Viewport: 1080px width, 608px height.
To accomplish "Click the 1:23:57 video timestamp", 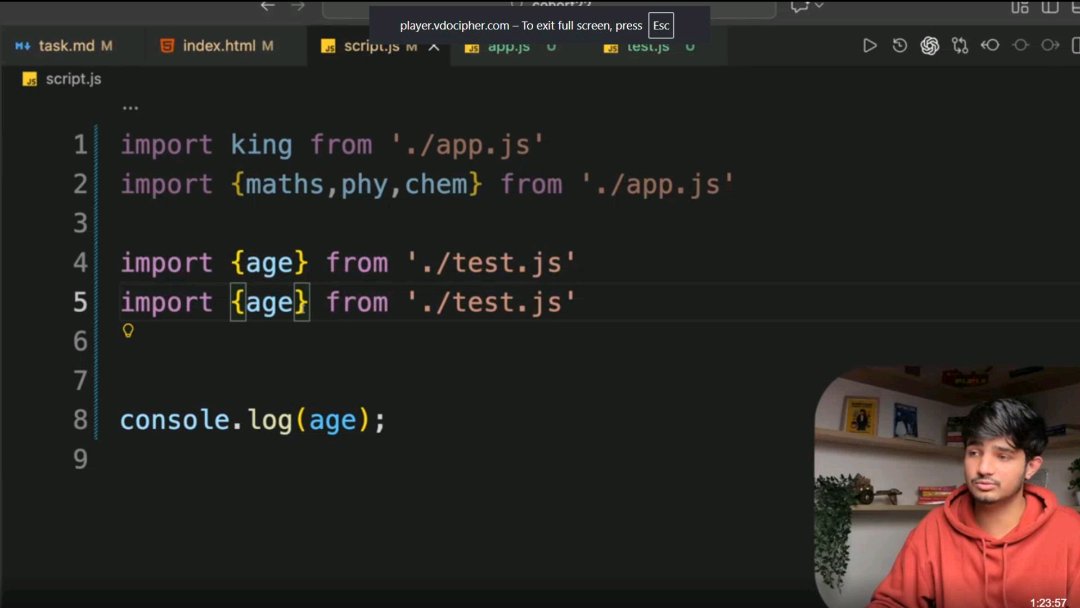I will tap(1048, 602).
